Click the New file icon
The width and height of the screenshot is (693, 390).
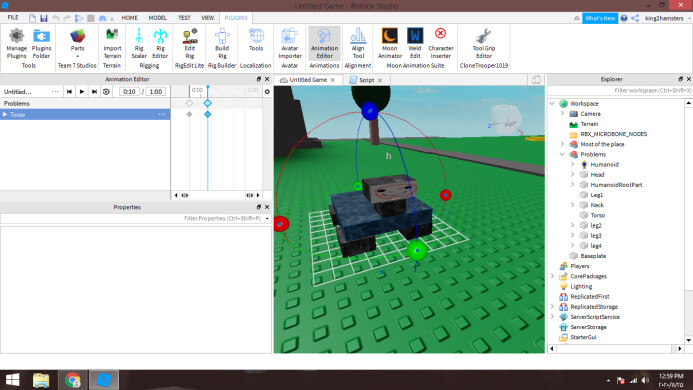pos(32,18)
